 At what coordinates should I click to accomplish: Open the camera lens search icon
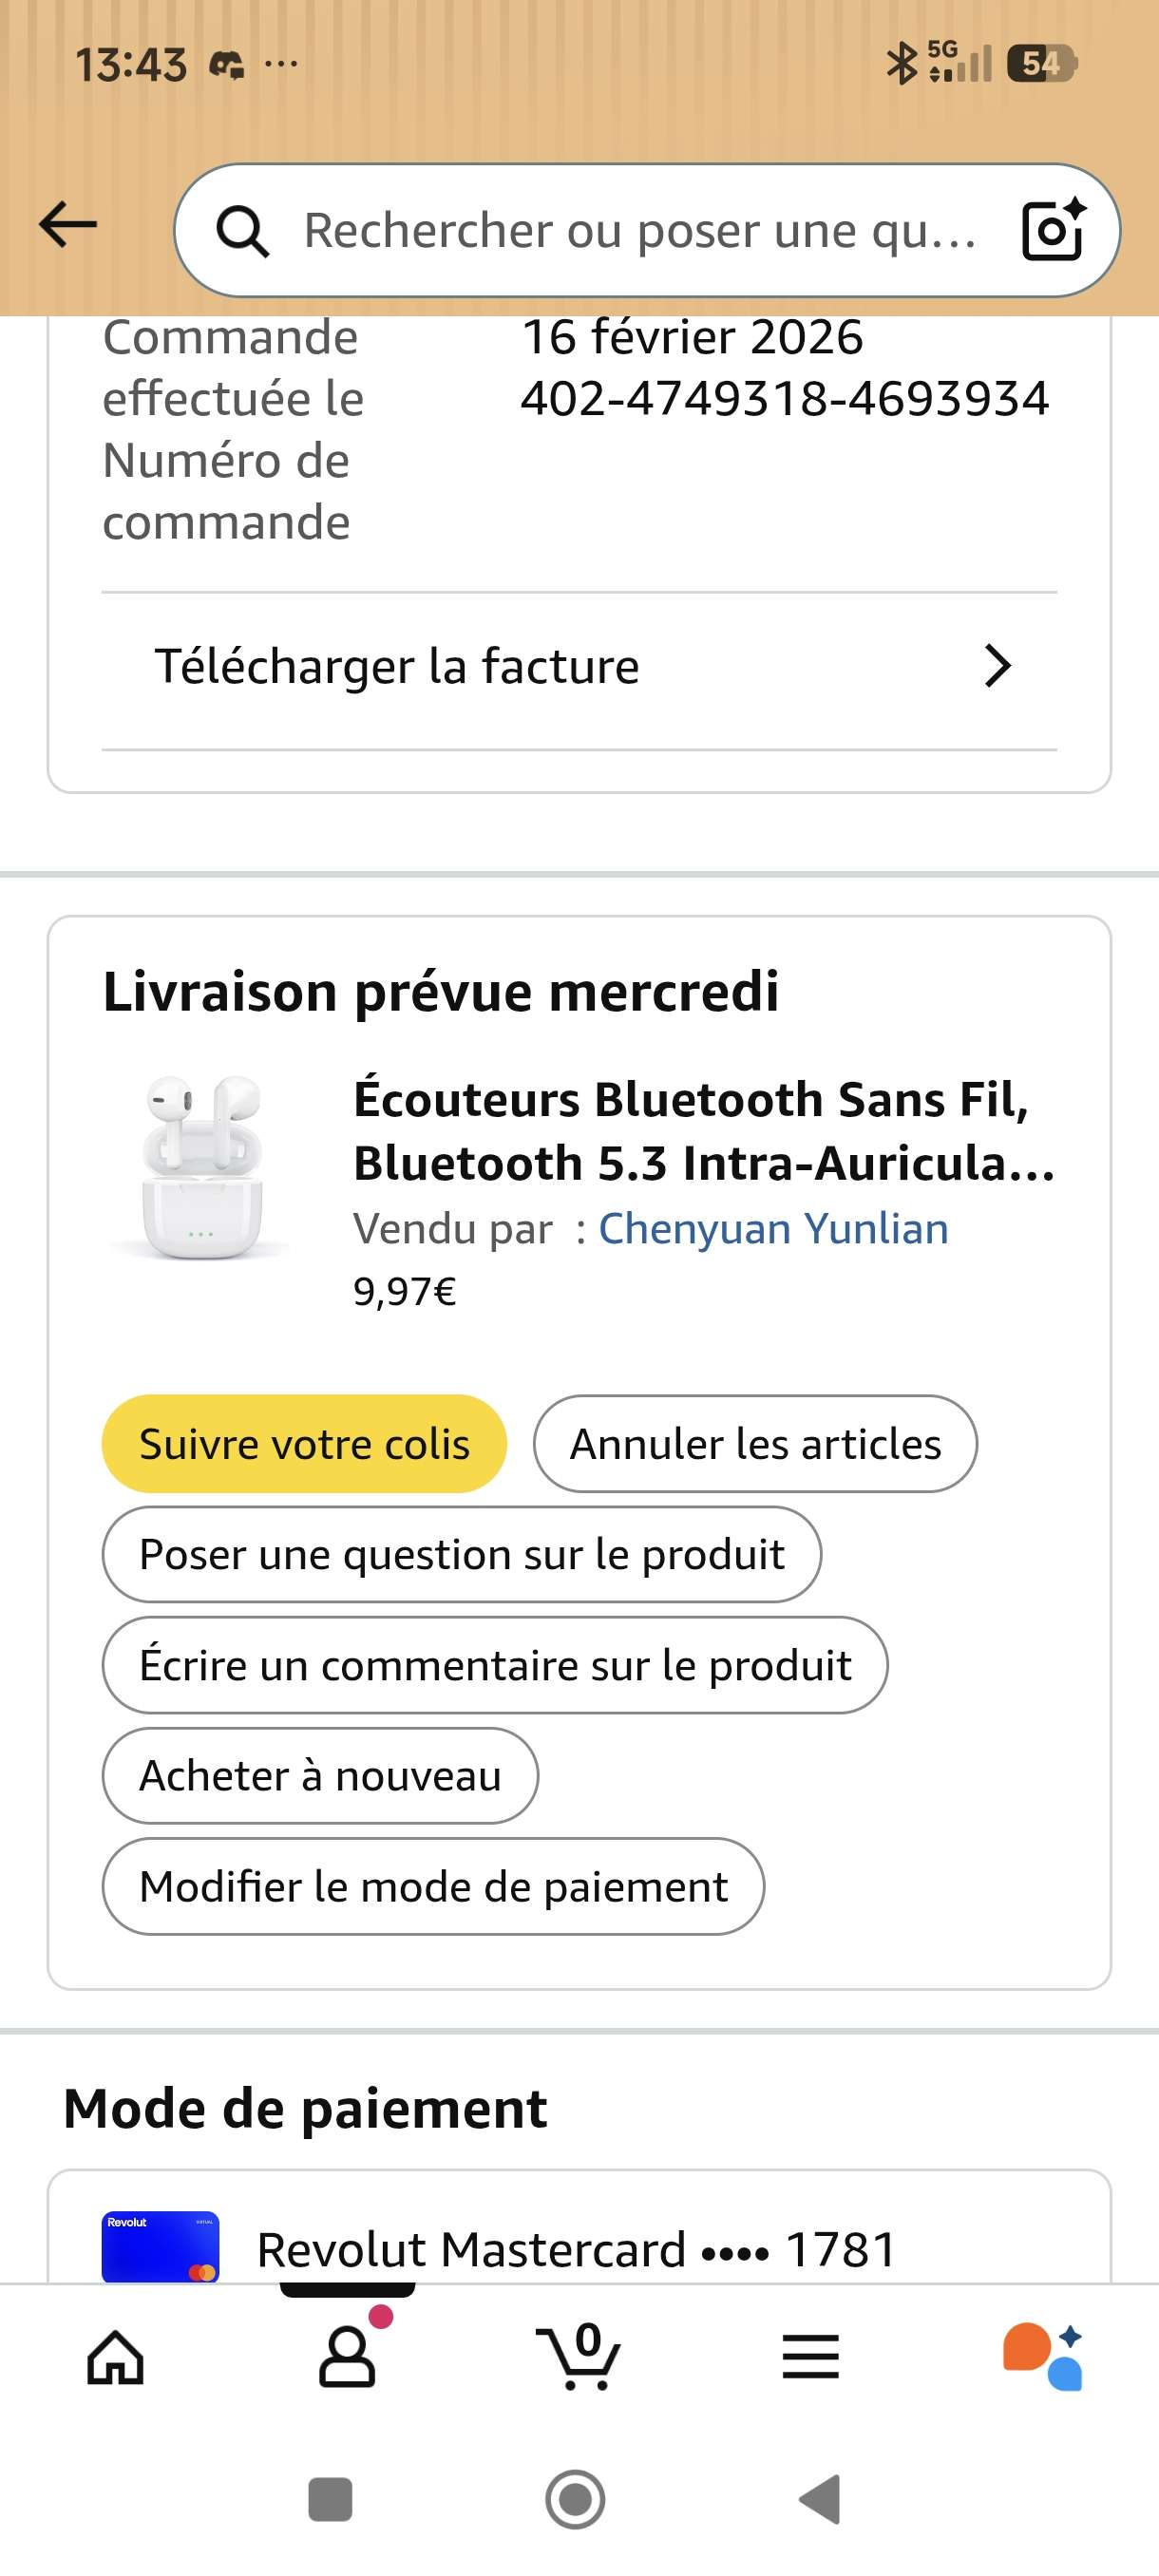[1053, 230]
